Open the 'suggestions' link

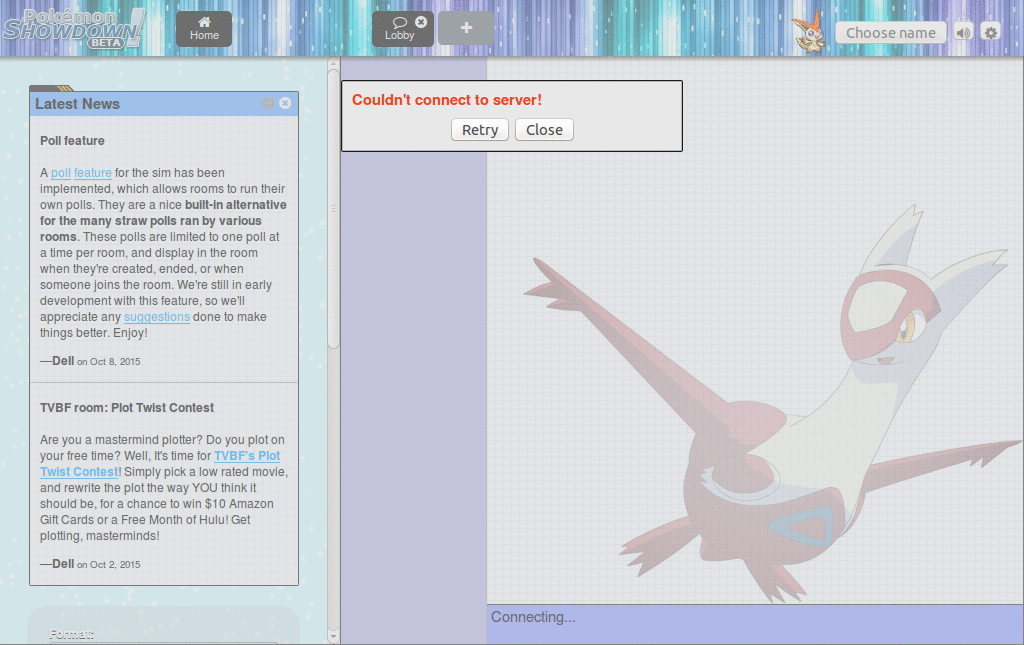[157, 317]
